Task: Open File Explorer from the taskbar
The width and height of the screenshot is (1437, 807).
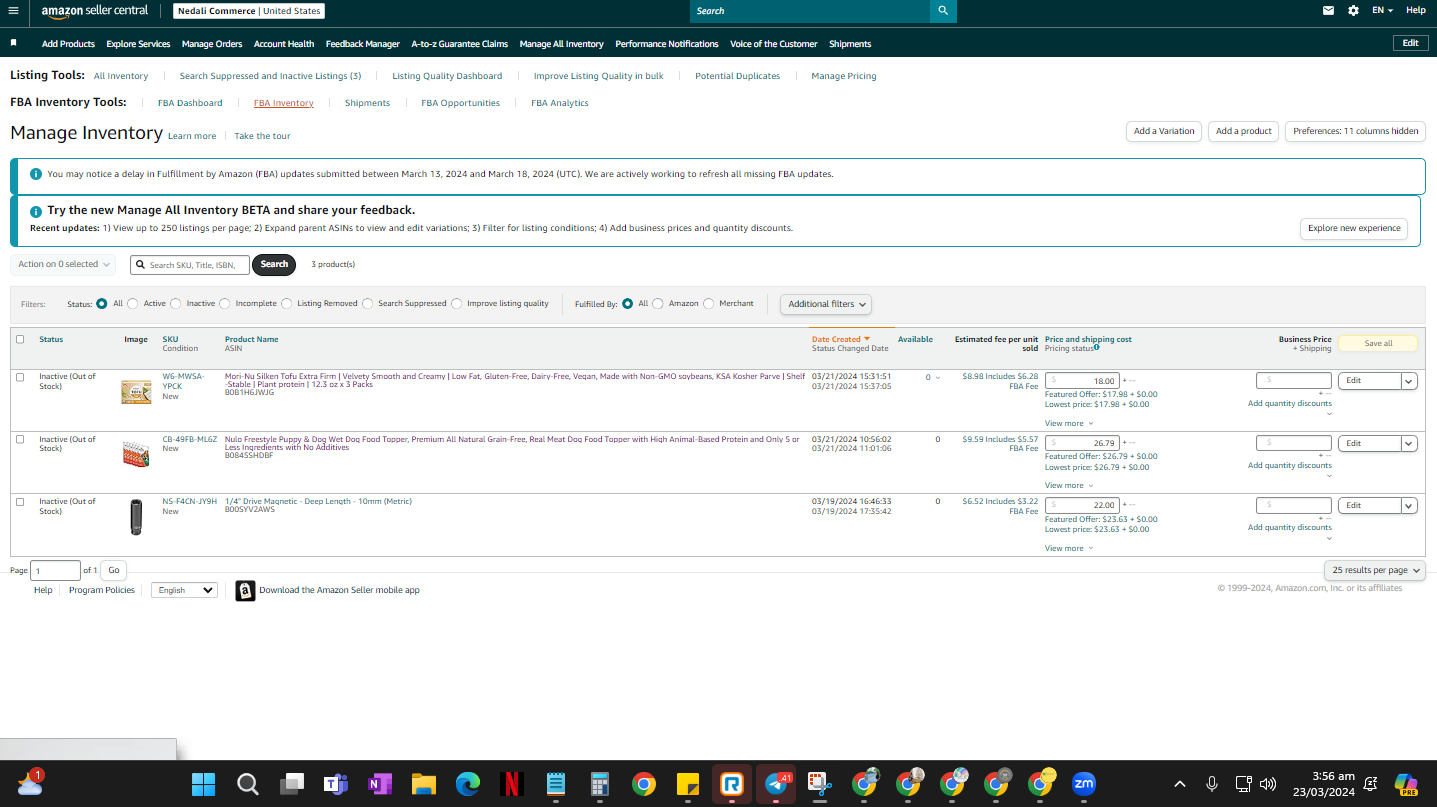Action: (x=423, y=784)
